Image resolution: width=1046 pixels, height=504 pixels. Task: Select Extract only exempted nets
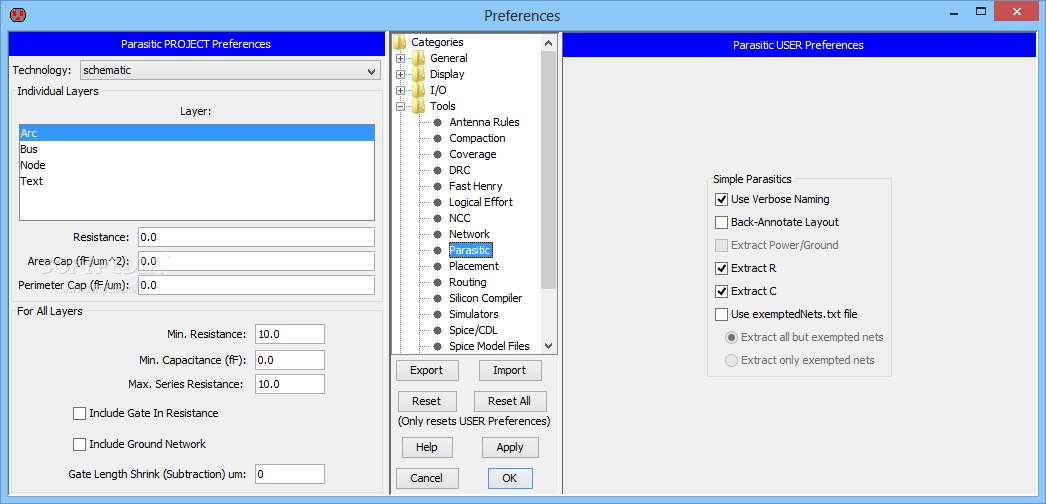731,360
